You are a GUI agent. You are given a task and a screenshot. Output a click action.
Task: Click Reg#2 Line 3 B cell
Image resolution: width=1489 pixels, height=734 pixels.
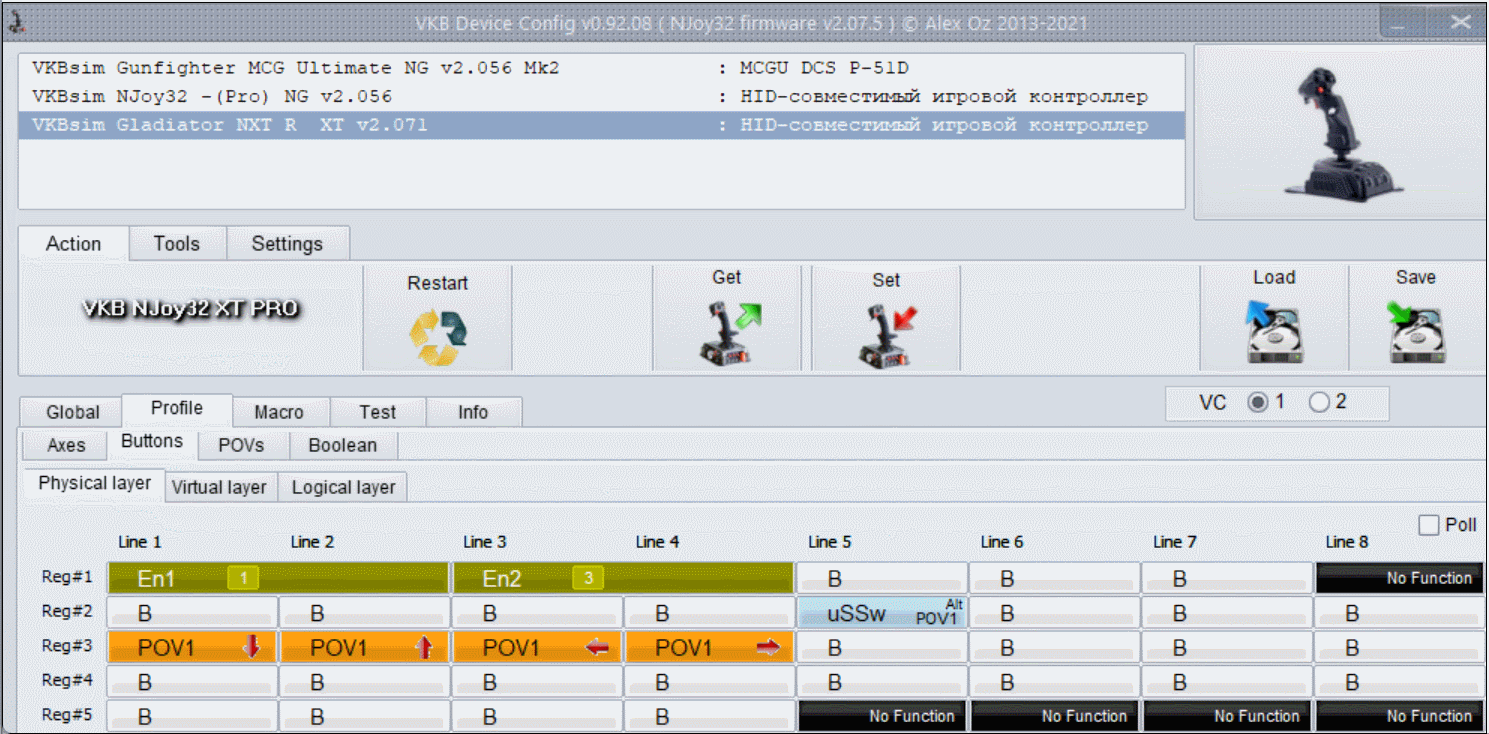[x=538, y=613]
